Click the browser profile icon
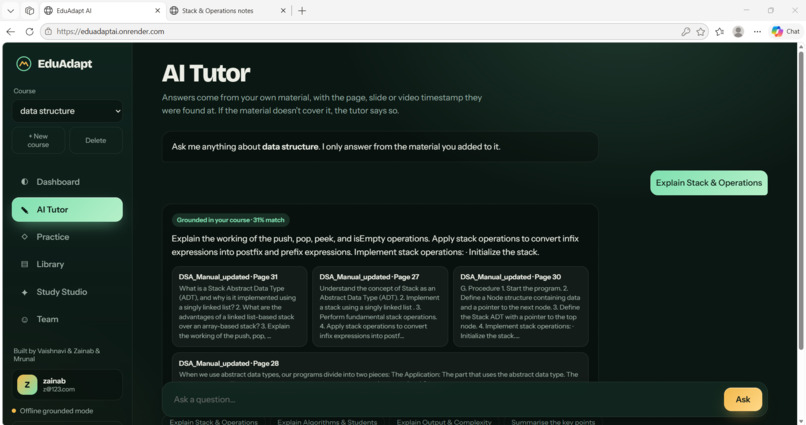Image resolution: width=806 pixels, height=425 pixels. coord(738,31)
